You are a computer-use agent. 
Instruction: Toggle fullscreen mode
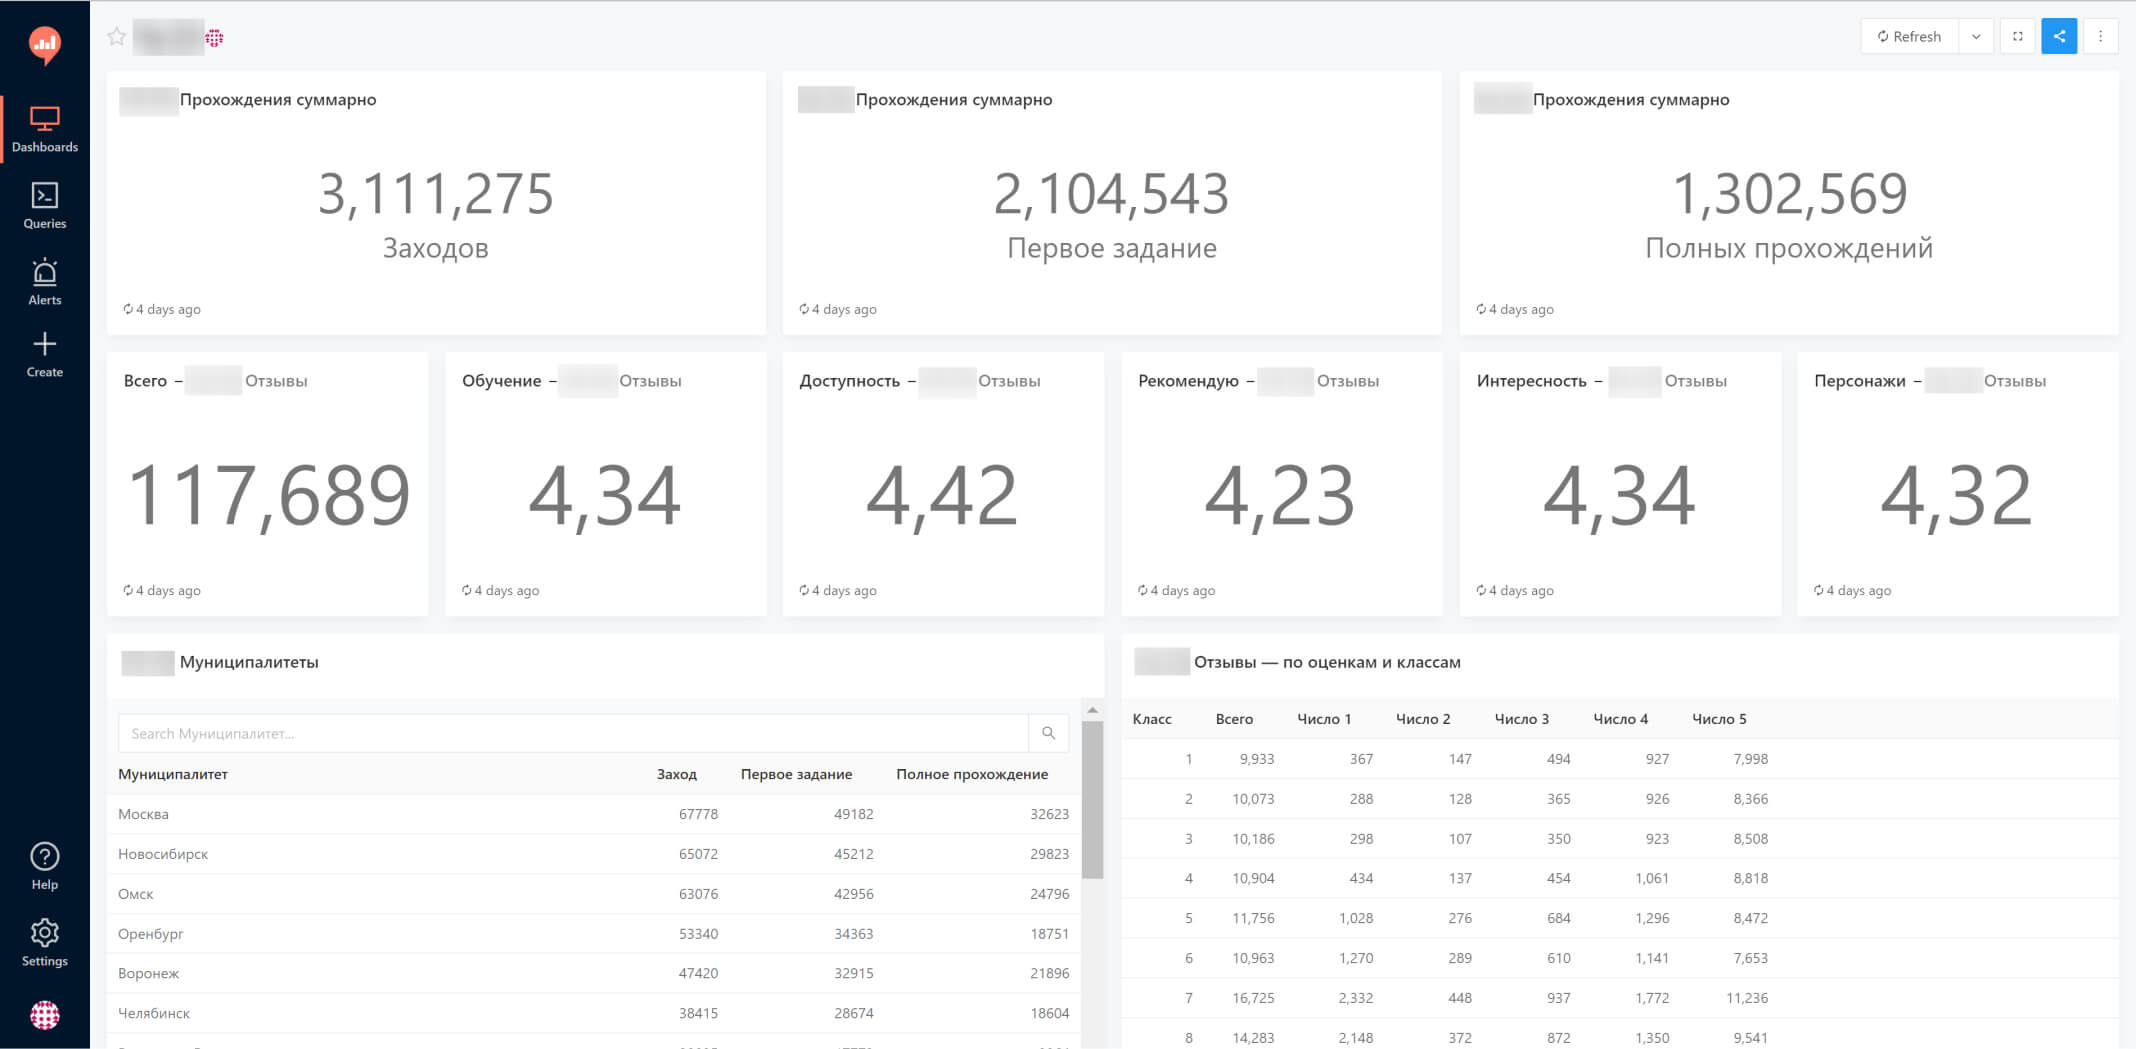2018,37
